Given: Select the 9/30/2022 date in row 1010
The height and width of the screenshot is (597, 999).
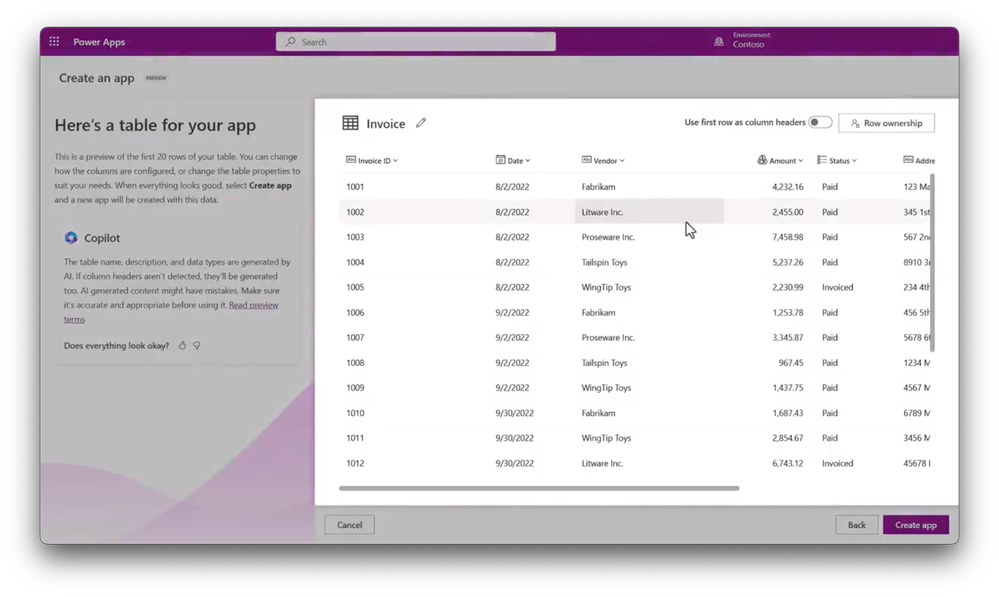Looking at the screenshot, I should tap(514, 413).
